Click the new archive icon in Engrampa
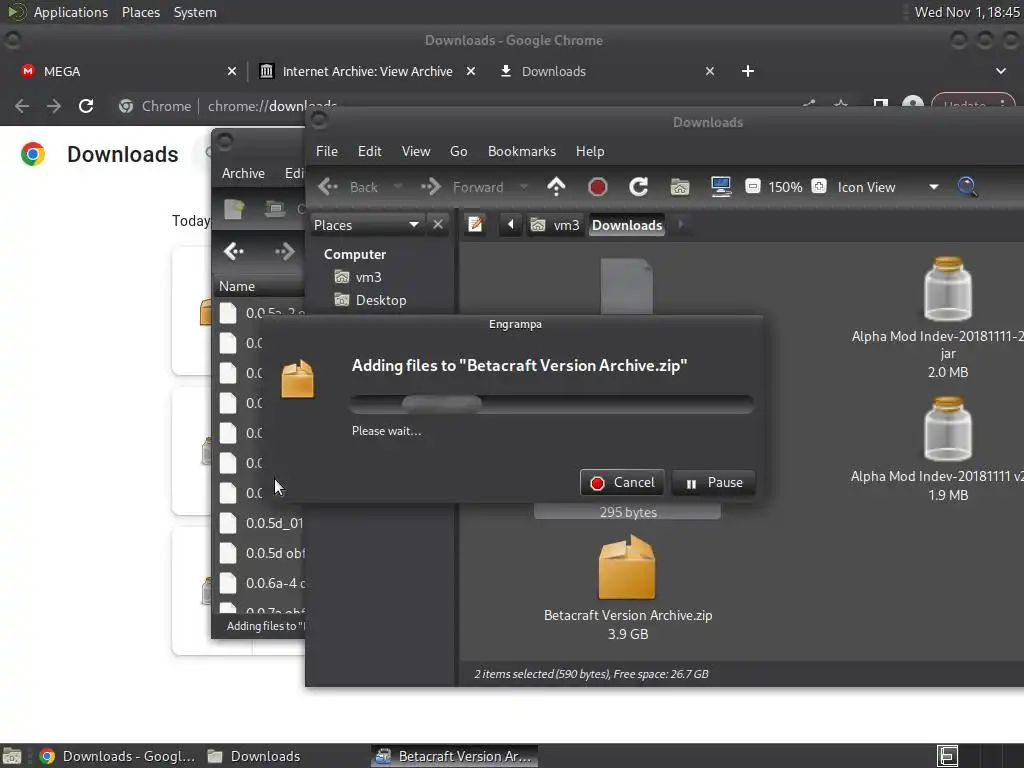This screenshot has width=1024, height=768. click(x=234, y=209)
